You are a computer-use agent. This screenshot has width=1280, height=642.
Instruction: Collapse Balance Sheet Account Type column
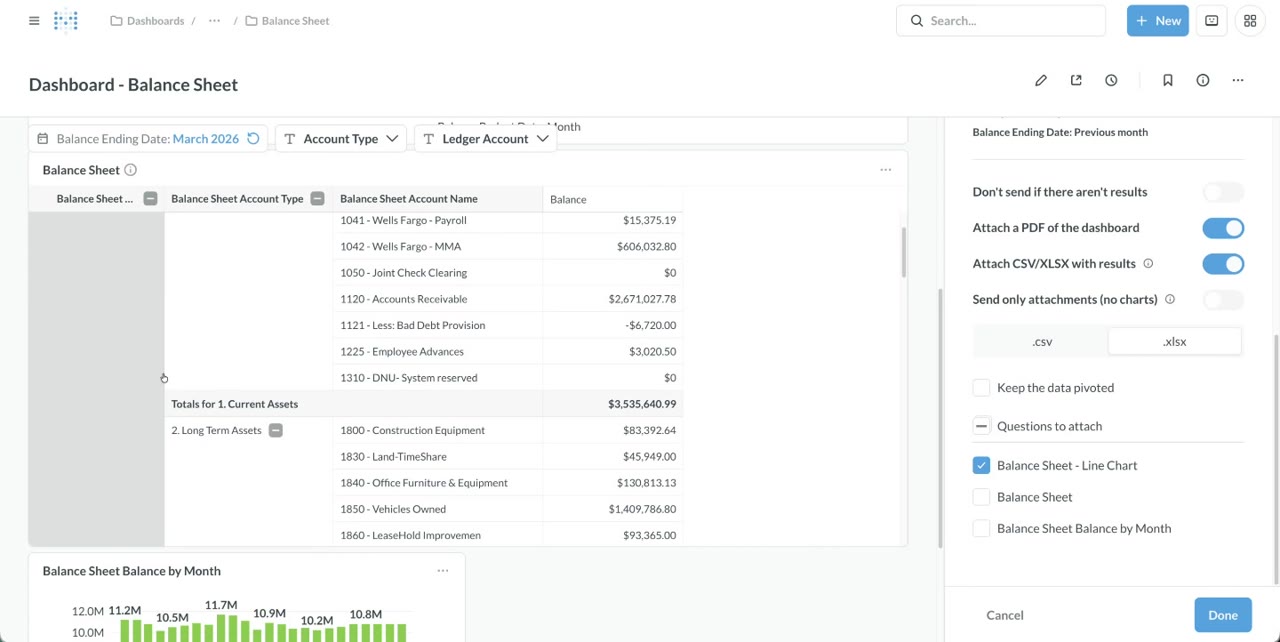[317, 199]
